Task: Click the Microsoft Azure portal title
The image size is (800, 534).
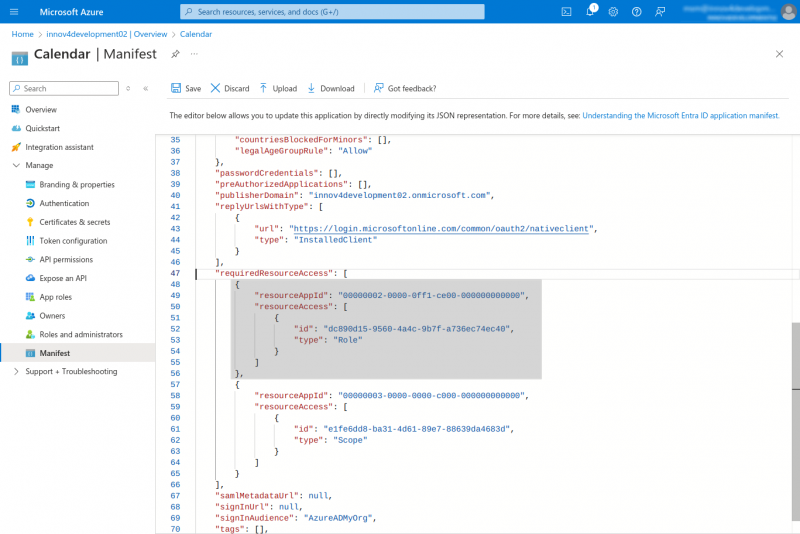Action: [71, 12]
